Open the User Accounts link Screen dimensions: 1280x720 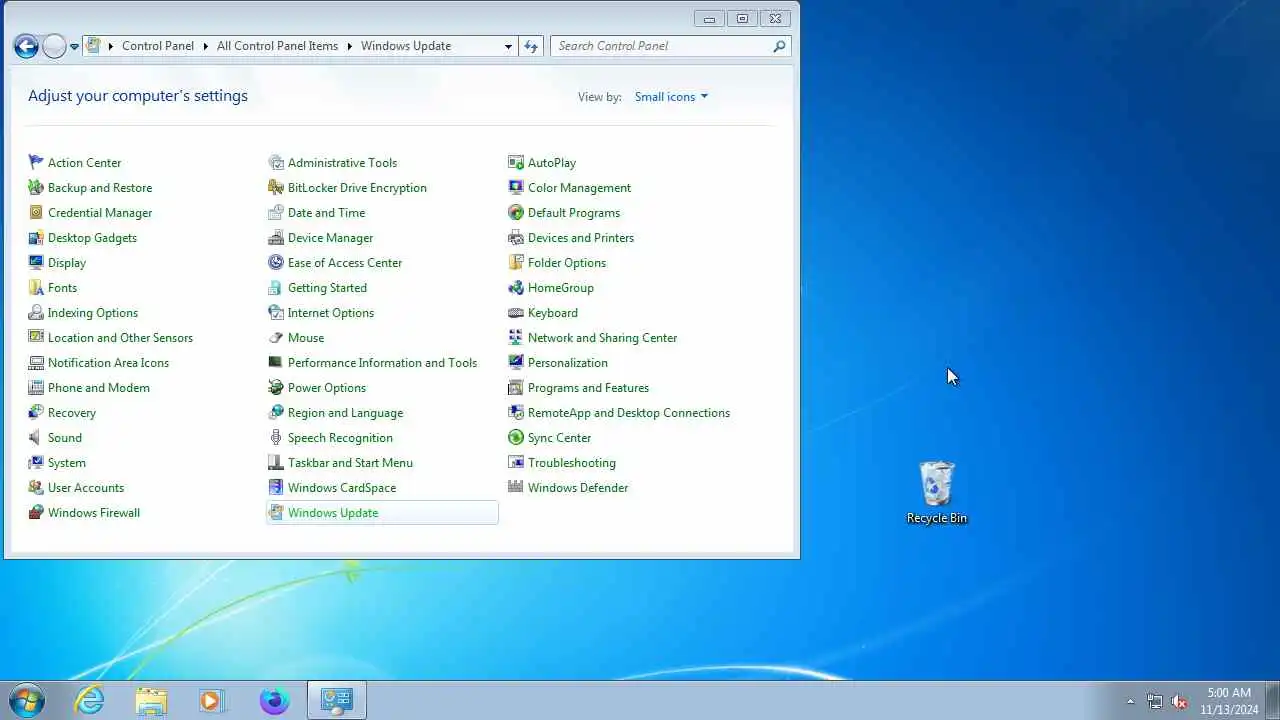point(86,487)
